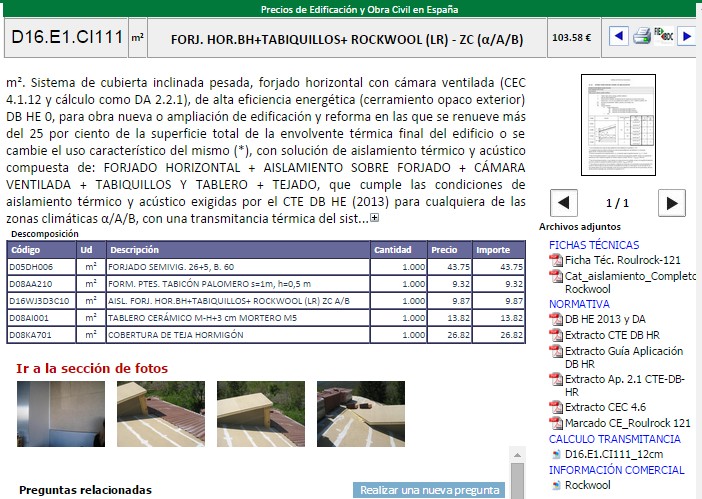702x499 pixels.
Task: Print this price item page
Action: 642,36
